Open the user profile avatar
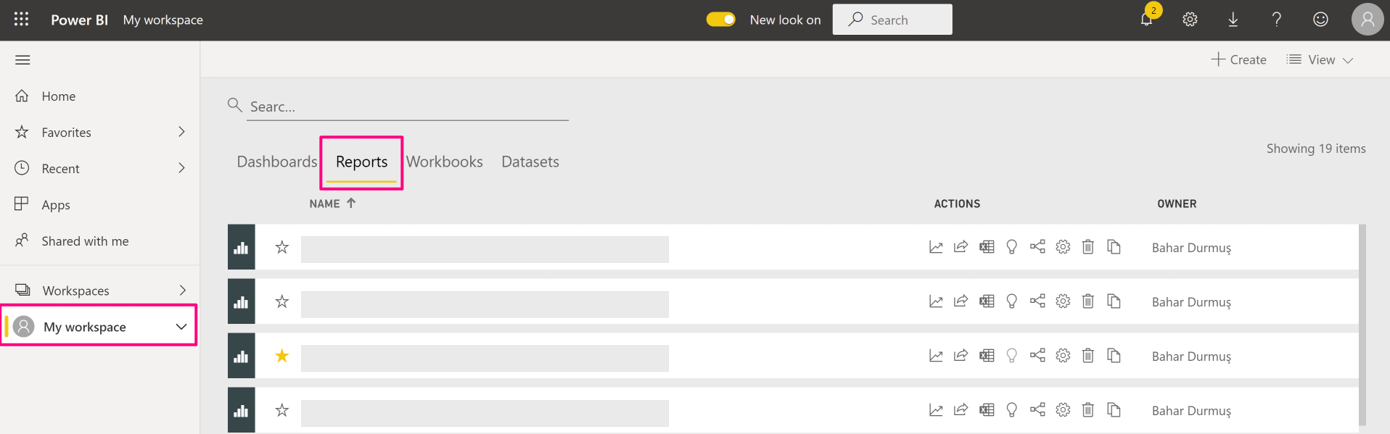The image size is (1390, 434). coord(1367,19)
